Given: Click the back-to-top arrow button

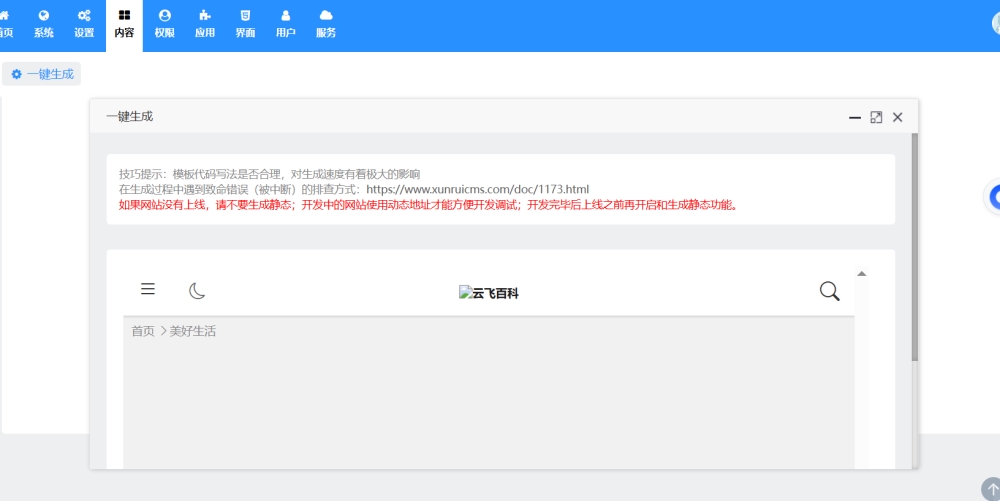Looking at the screenshot, I should (991, 490).
